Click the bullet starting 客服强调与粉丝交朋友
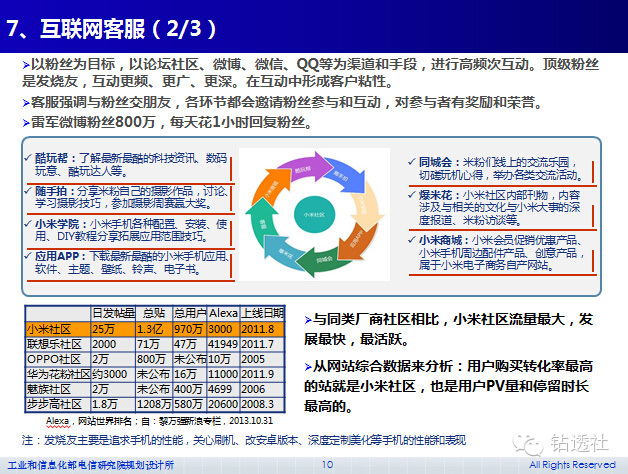Viewport: 628px width, 474px height. 283,103
